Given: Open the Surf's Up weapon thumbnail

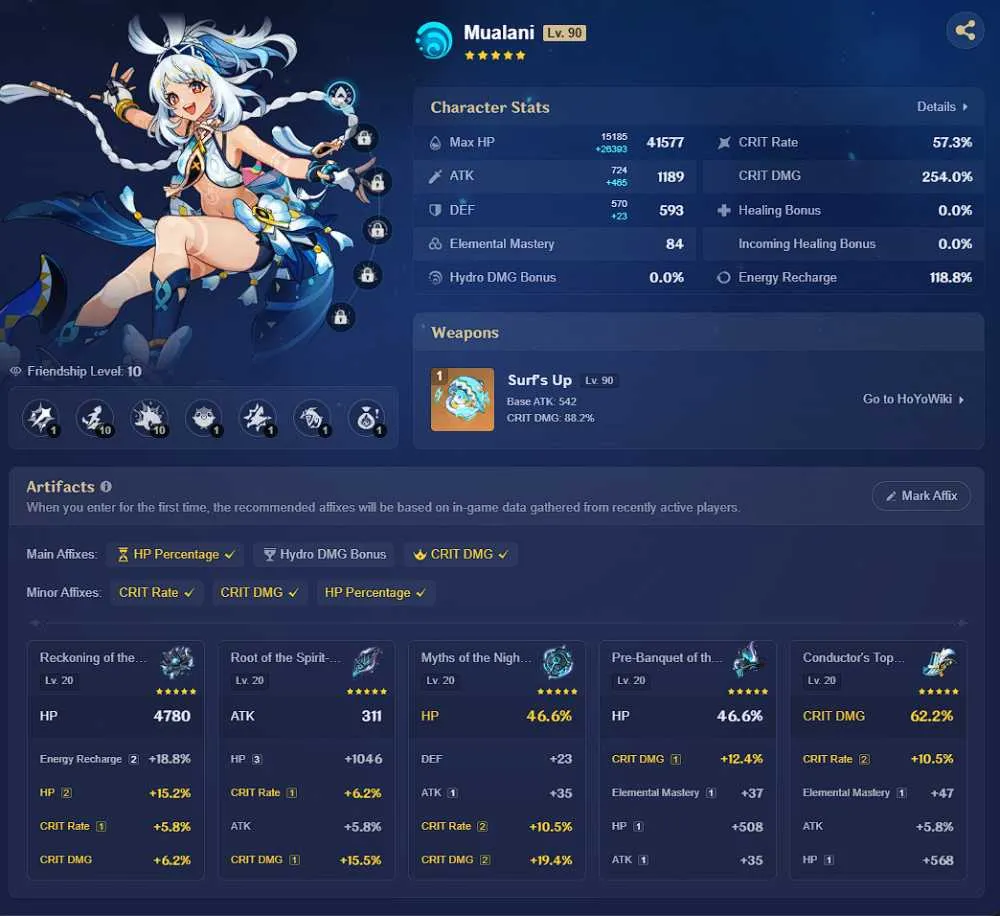Looking at the screenshot, I should point(462,399).
